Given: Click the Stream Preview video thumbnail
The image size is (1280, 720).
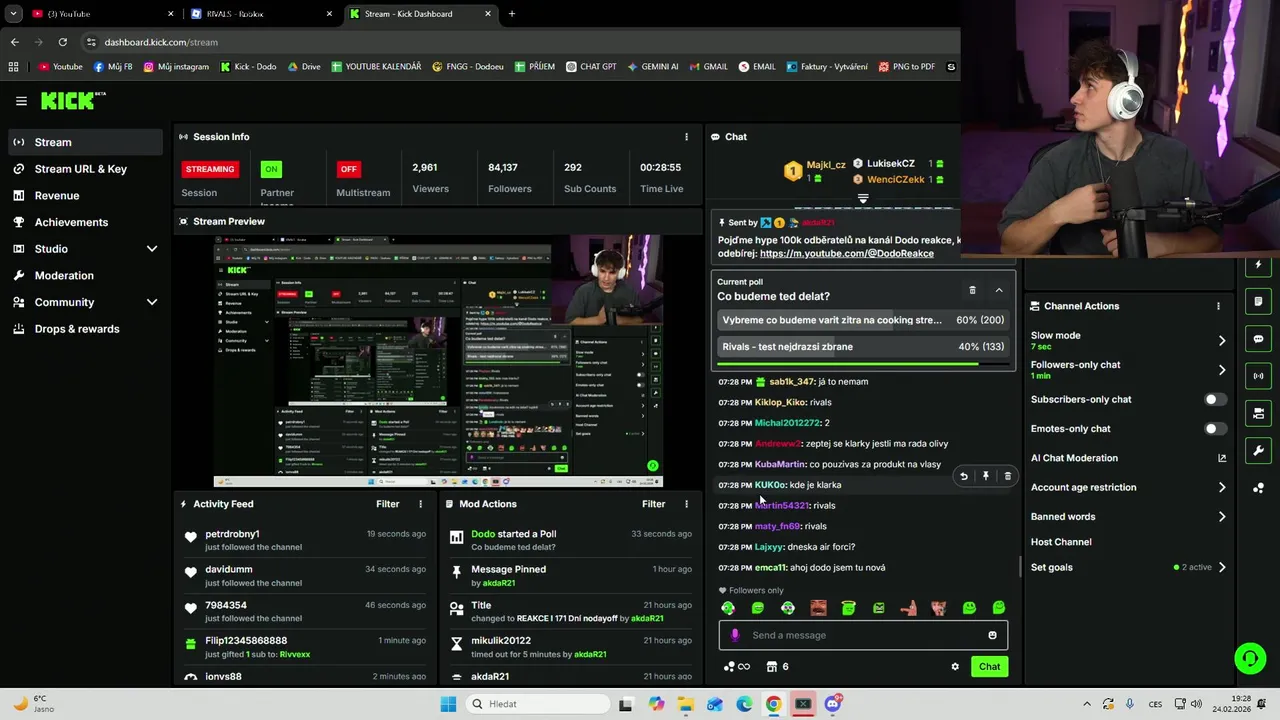Looking at the screenshot, I should click(438, 361).
